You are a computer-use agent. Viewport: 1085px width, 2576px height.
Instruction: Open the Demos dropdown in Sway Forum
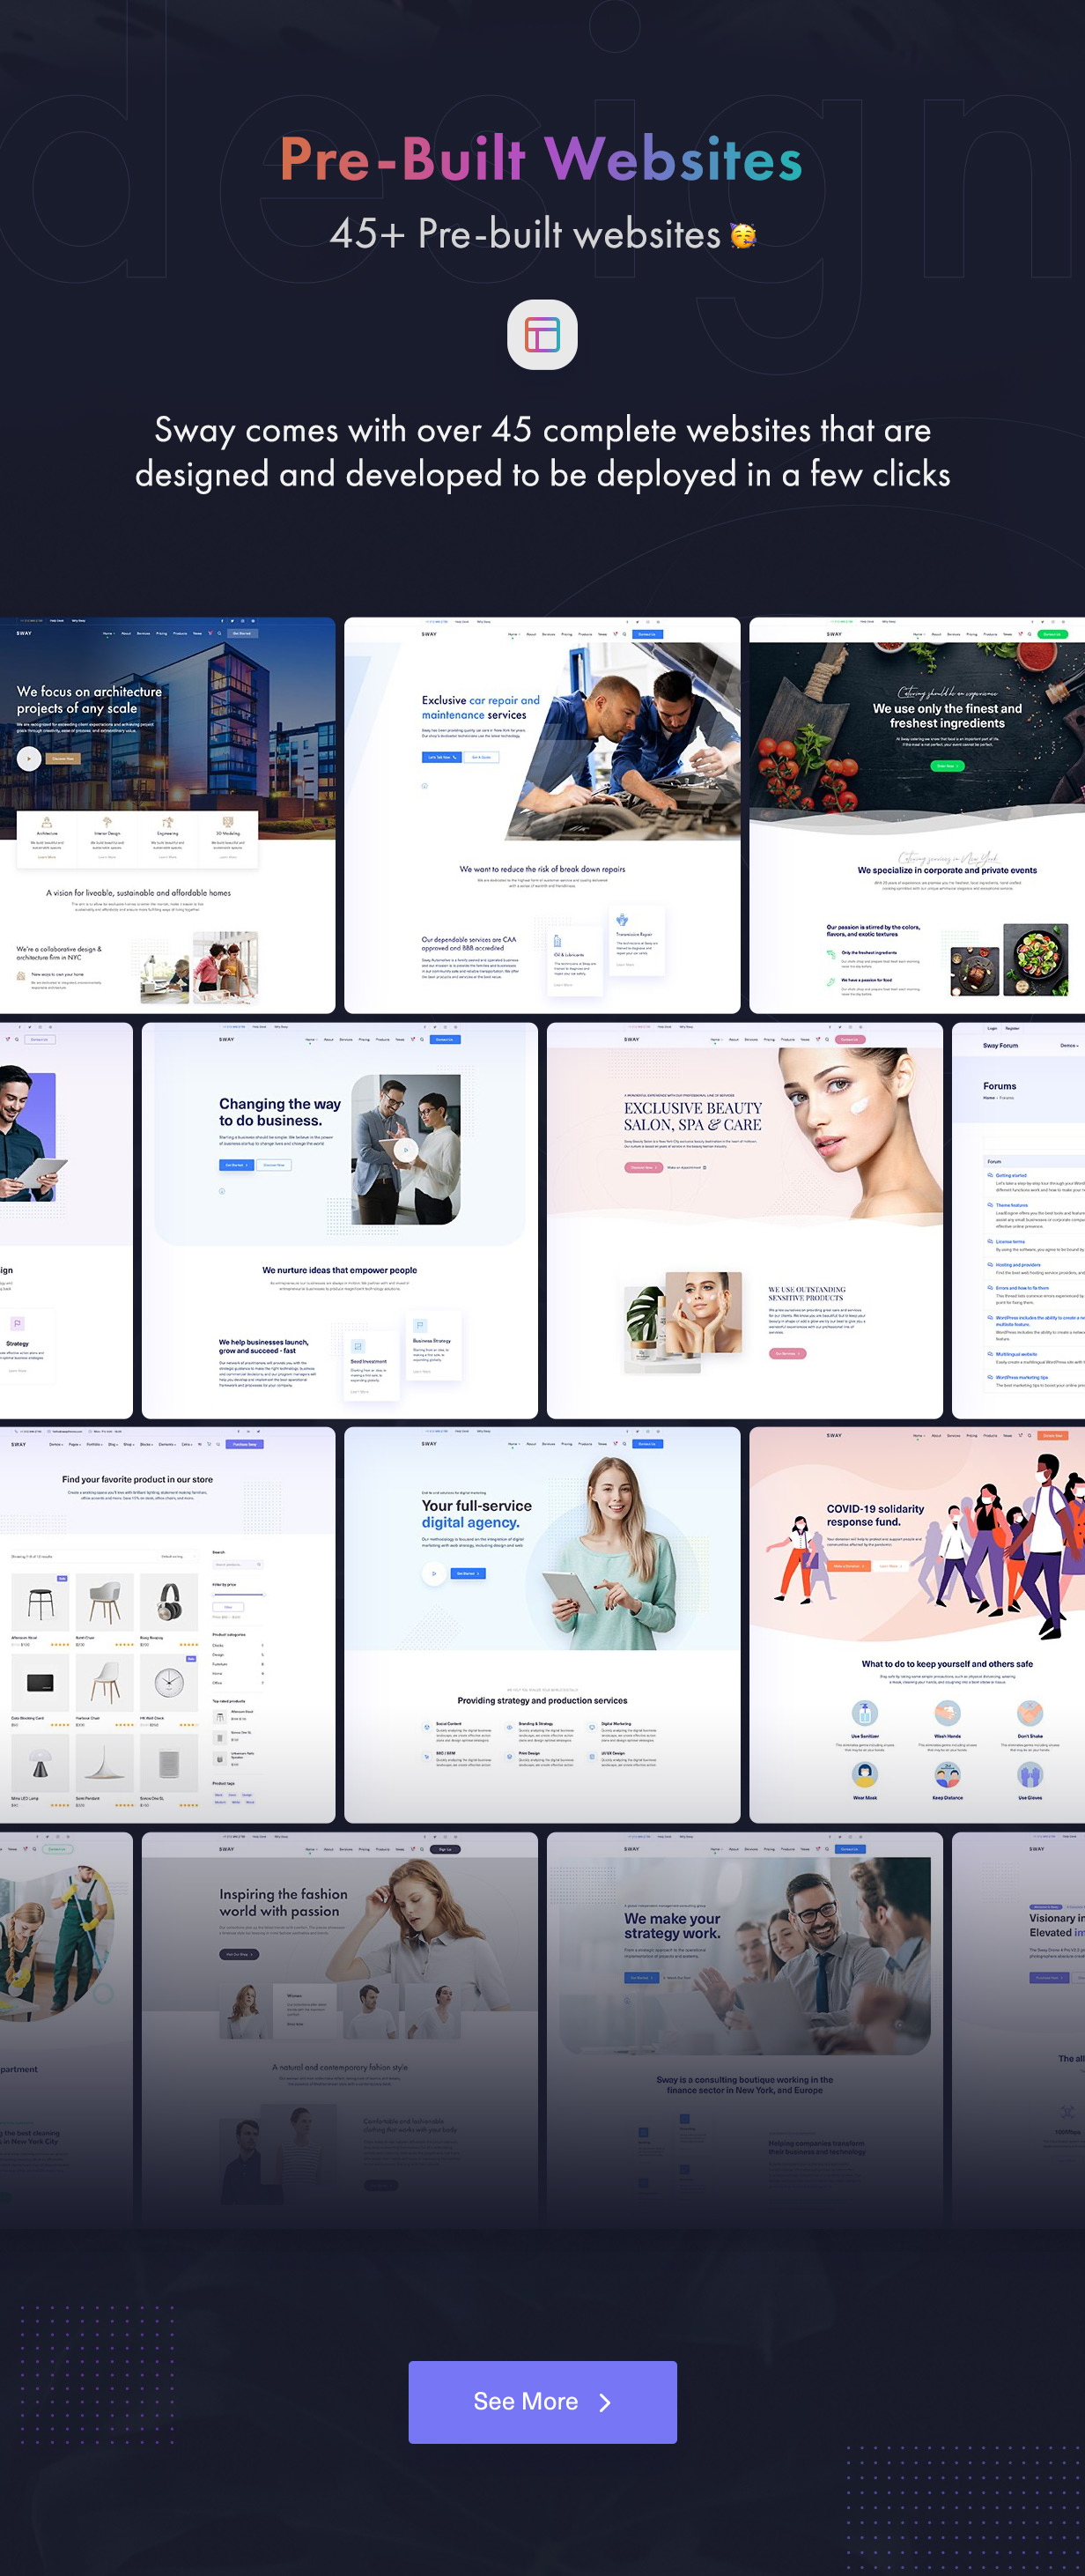pyautogui.click(x=1068, y=1045)
